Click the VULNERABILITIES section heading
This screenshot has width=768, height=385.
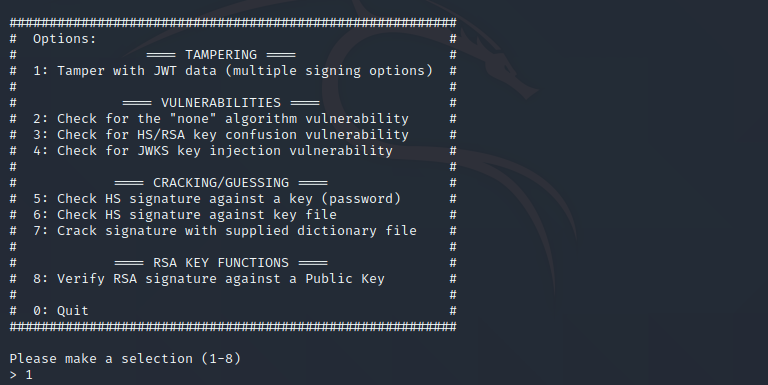pos(221,103)
